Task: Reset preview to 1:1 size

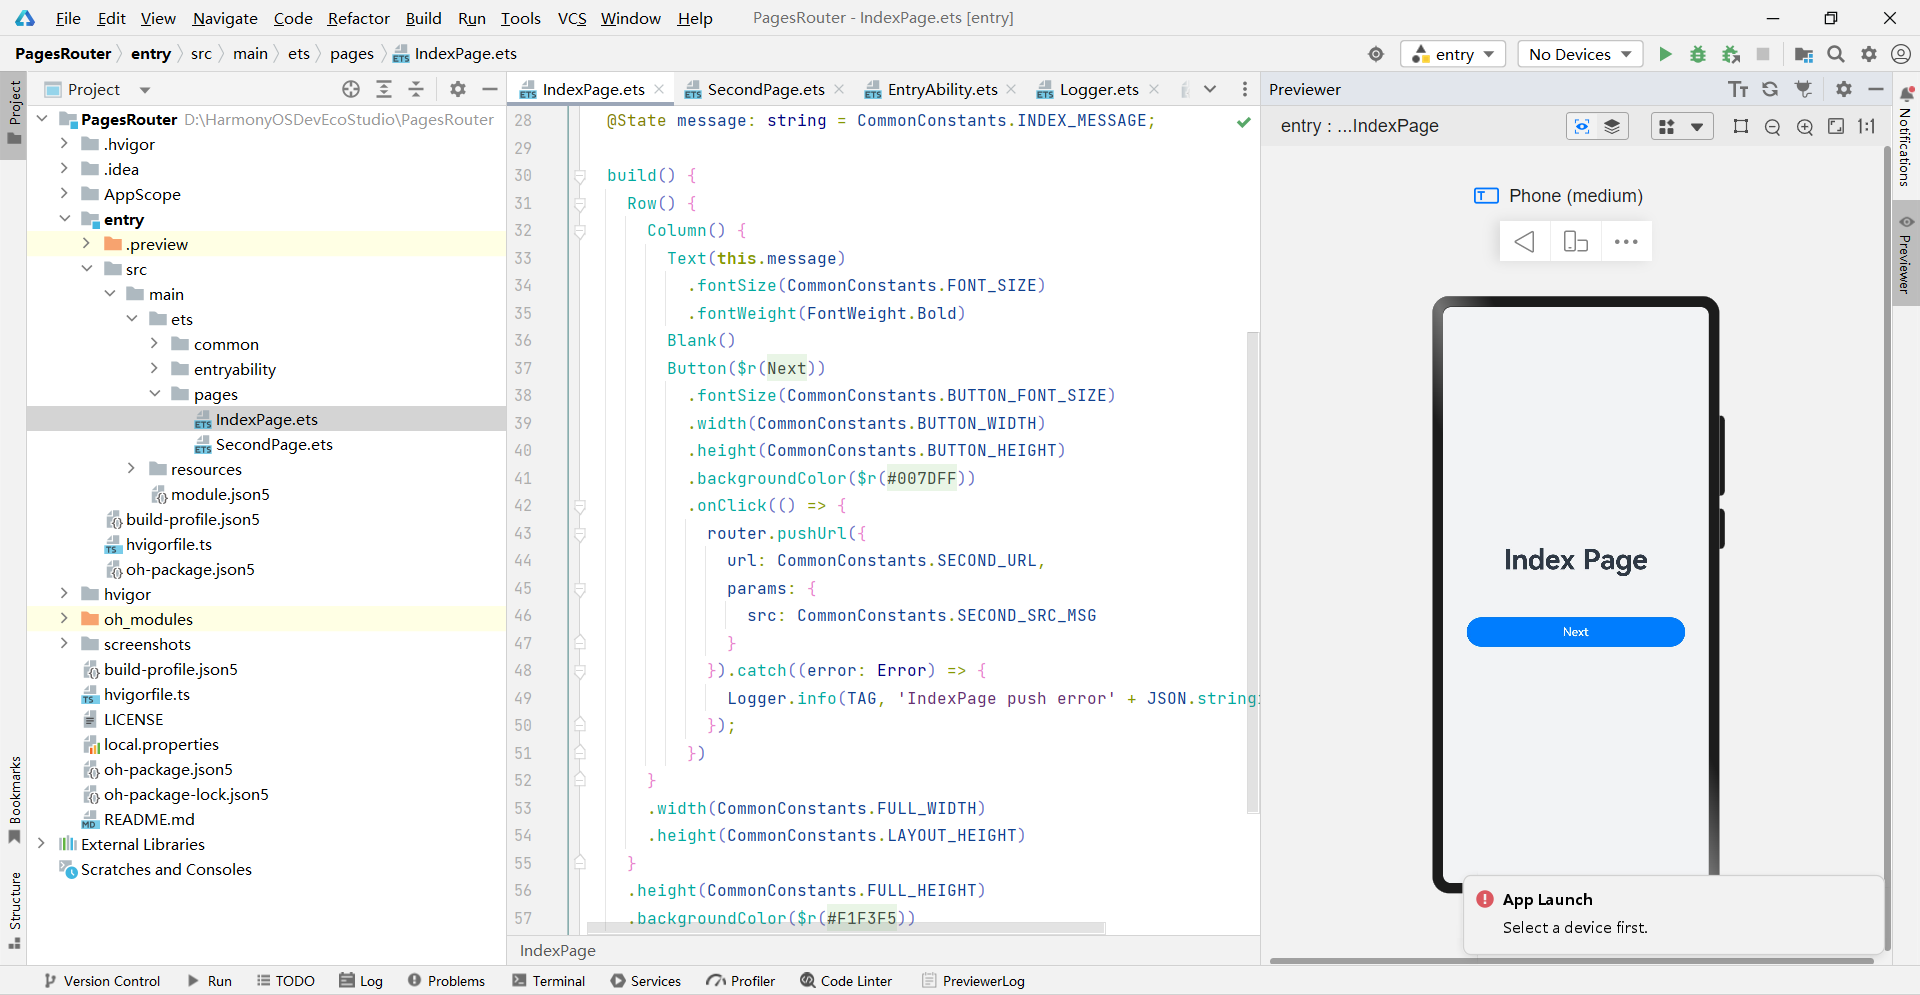Action: coord(1867,126)
